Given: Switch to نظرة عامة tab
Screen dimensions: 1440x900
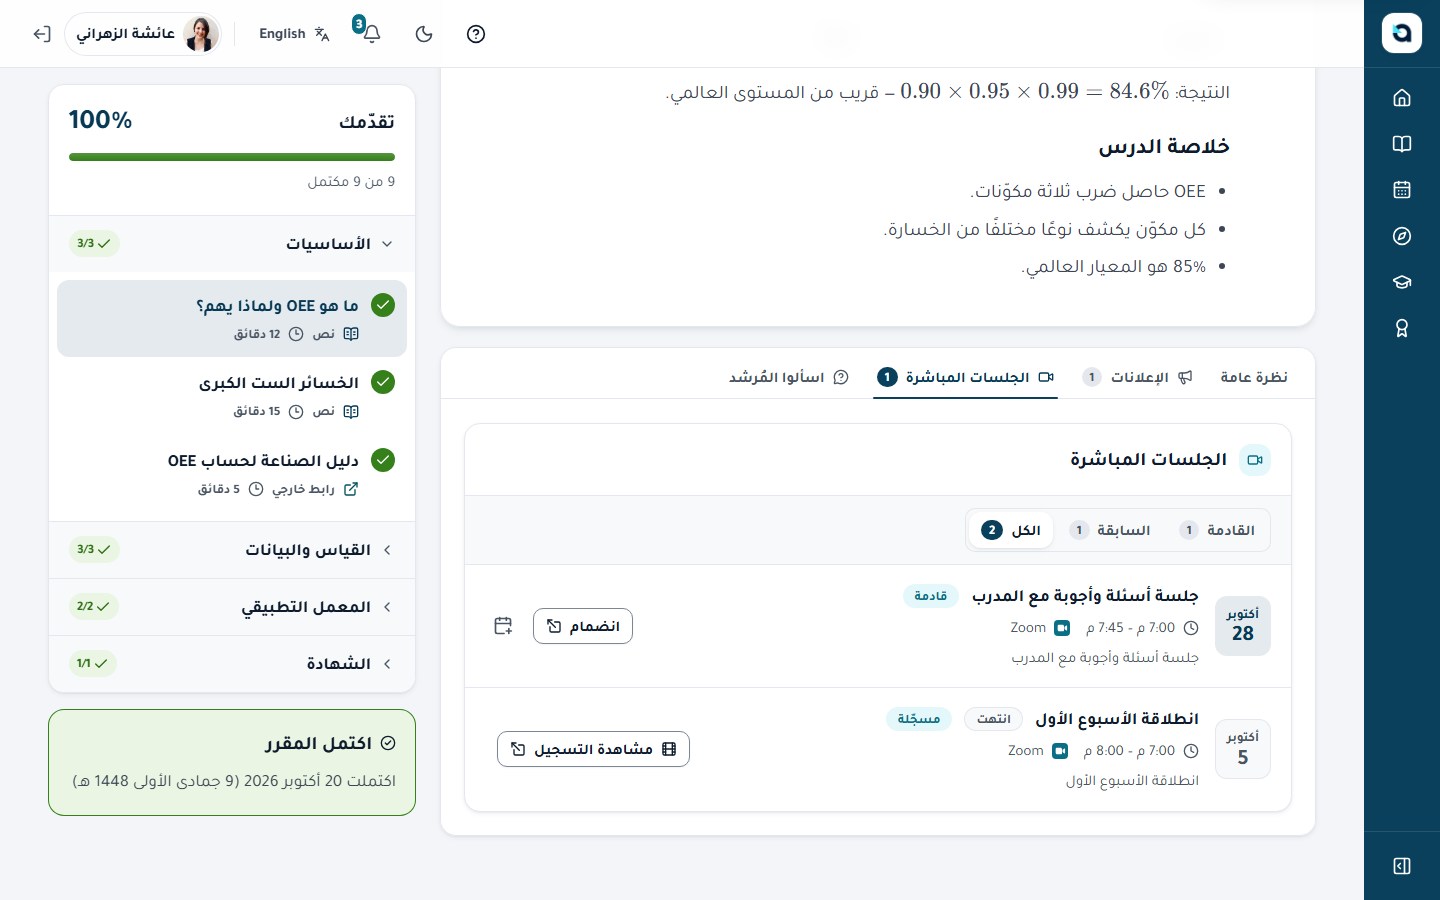Looking at the screenshot, I should pos(1254,377).
